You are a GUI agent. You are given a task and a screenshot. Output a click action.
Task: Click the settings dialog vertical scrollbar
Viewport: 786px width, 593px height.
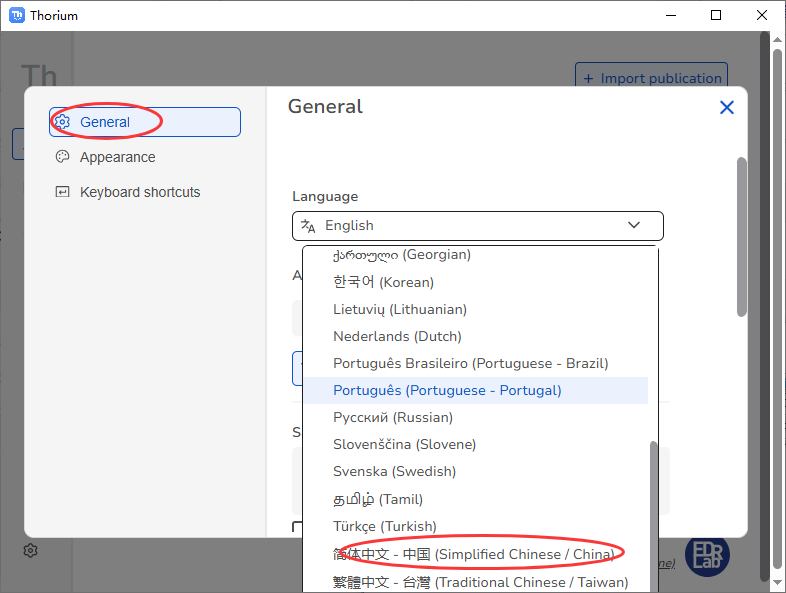coord(741,237)
